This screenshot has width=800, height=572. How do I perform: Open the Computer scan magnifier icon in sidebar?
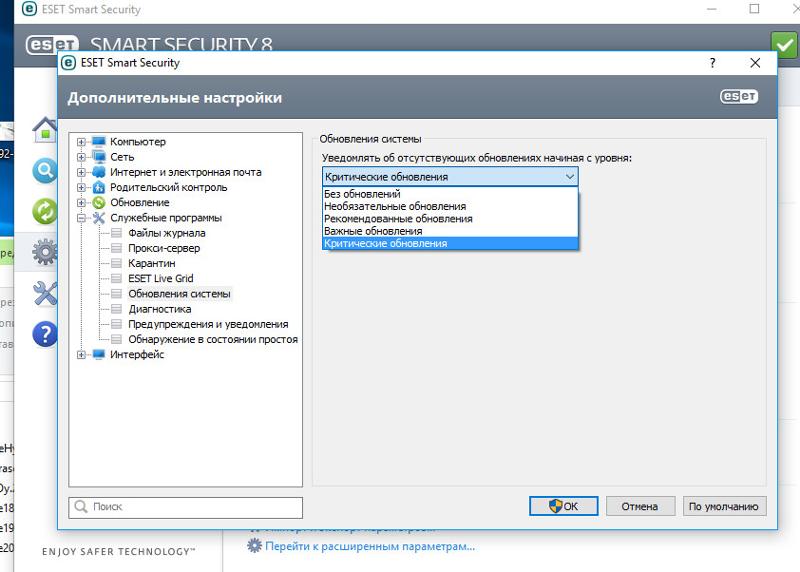coord(45,170)
